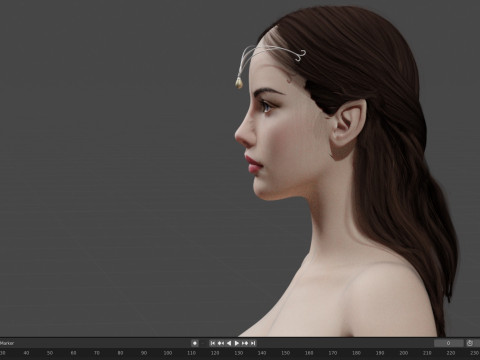Jump to the timeline start frame
480x360 pixels.
(x=213, y=343)
